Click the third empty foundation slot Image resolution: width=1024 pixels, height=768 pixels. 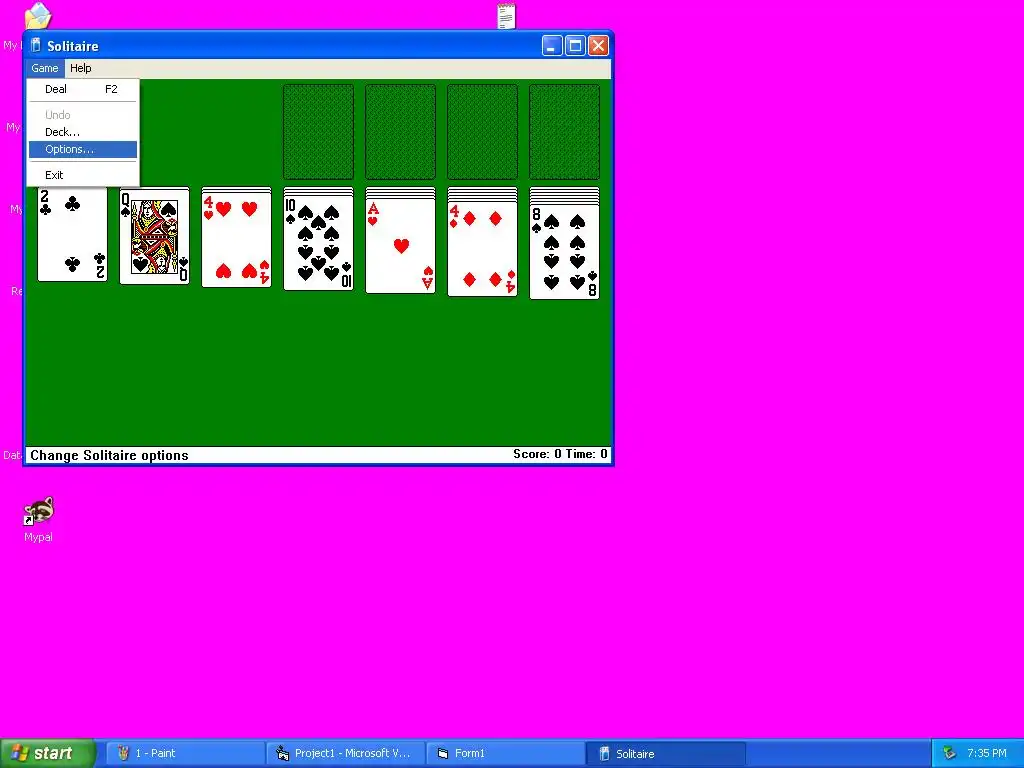point(483,131)
